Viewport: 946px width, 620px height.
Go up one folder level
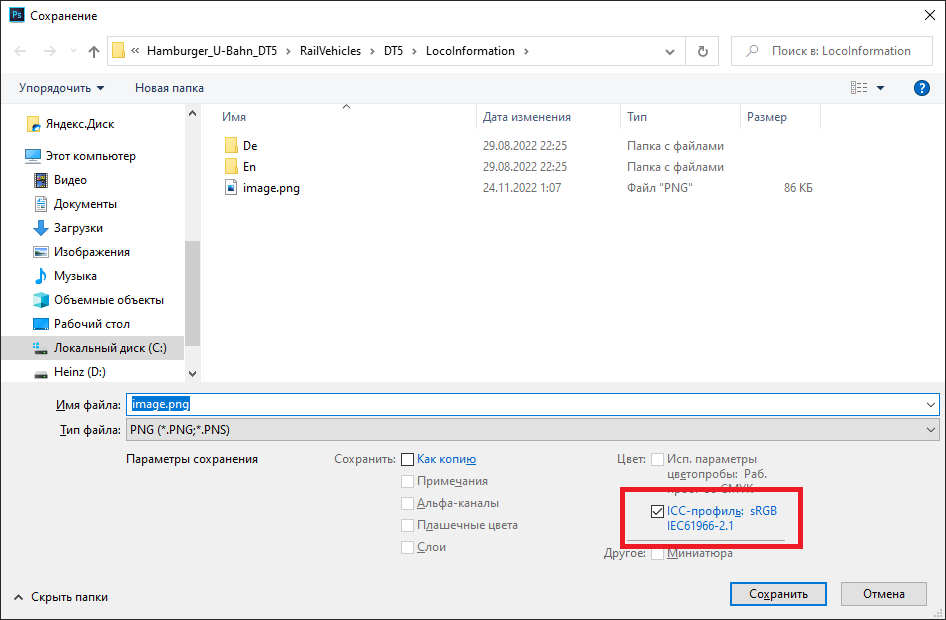(x=94, y=51)
